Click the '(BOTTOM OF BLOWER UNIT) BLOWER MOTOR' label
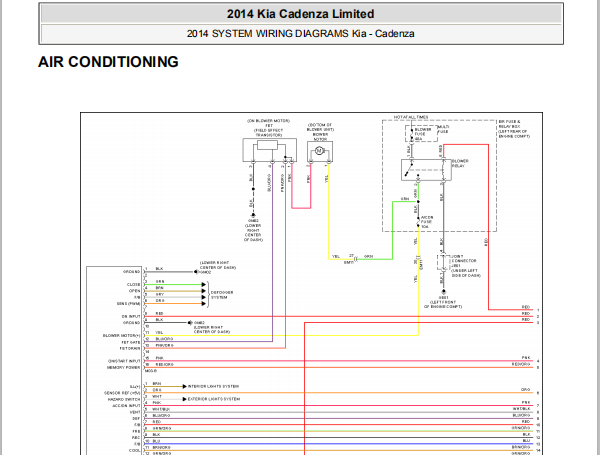Screen dimensions: 600x455 [x=320, y=132]
